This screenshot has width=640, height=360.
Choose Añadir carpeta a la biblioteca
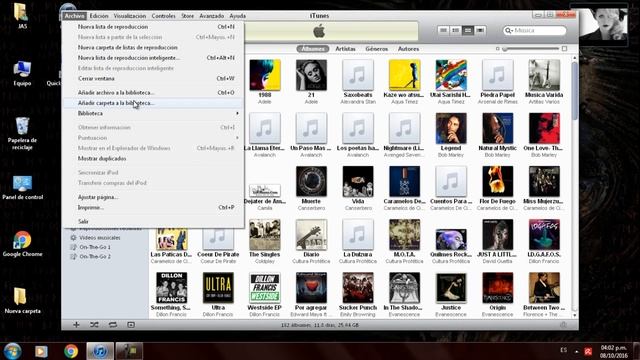point(153,103)
